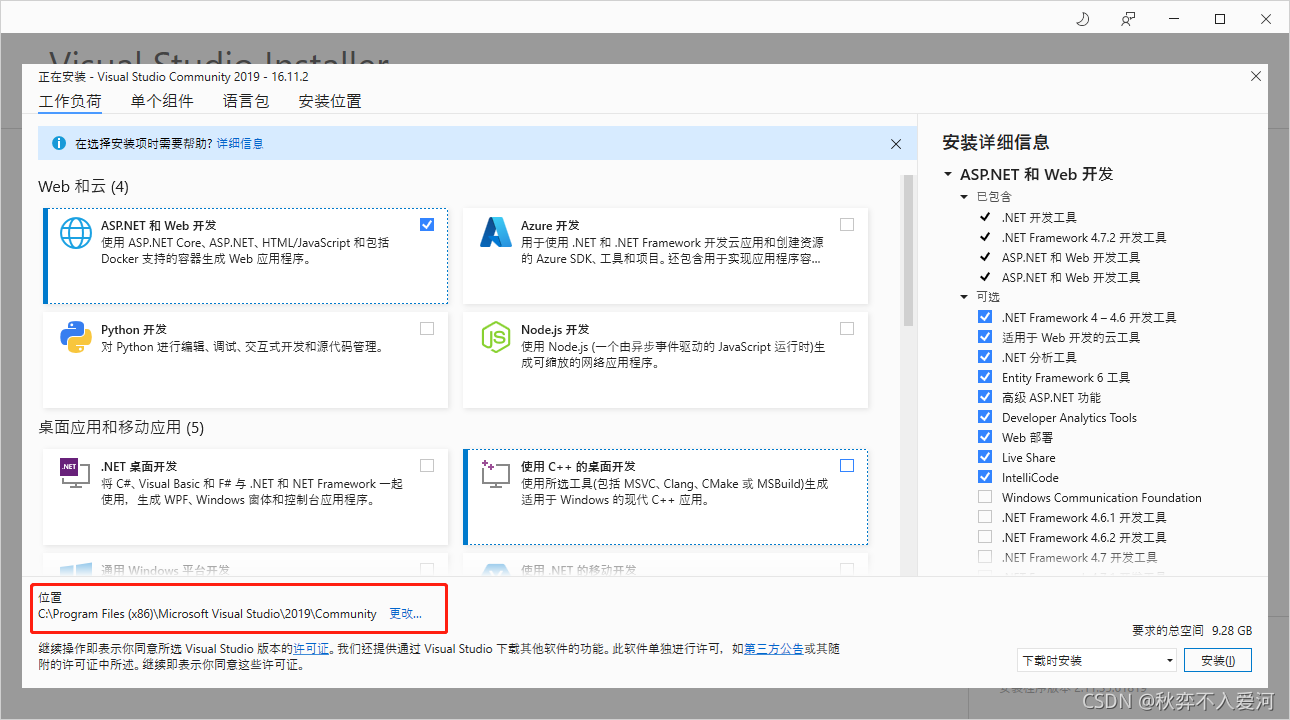The image size is (1290, 720).
Task: Check the Azure 开发 workload checkbox
Action: [847, 224]
